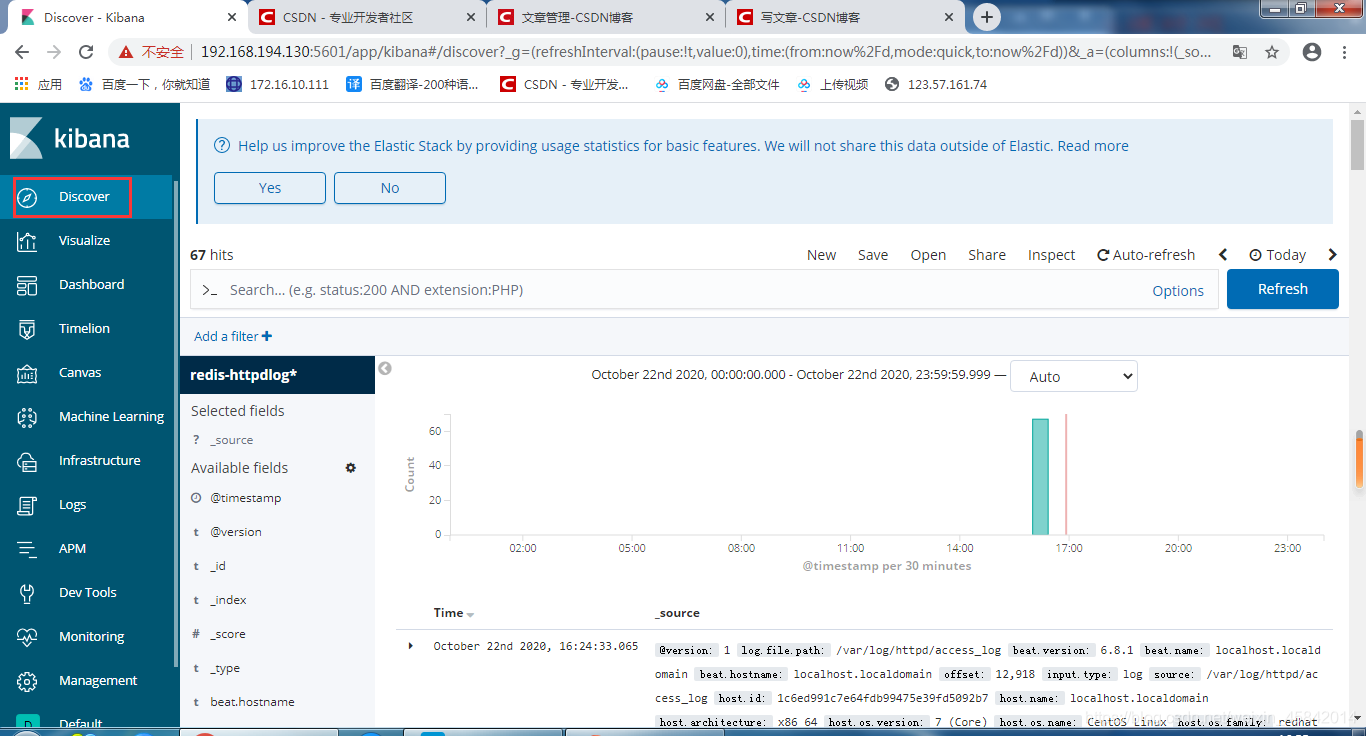Open the Read more link
The image size is (1366, 736).
point(1093,146)
